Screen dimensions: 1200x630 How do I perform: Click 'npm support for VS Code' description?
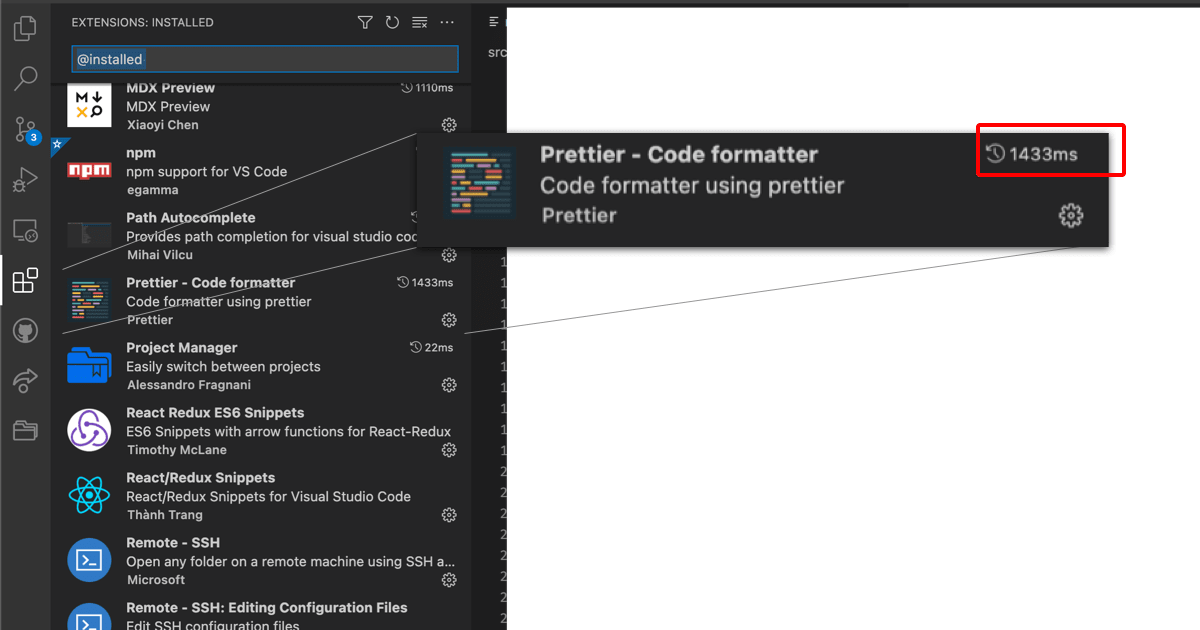point(207,172)
